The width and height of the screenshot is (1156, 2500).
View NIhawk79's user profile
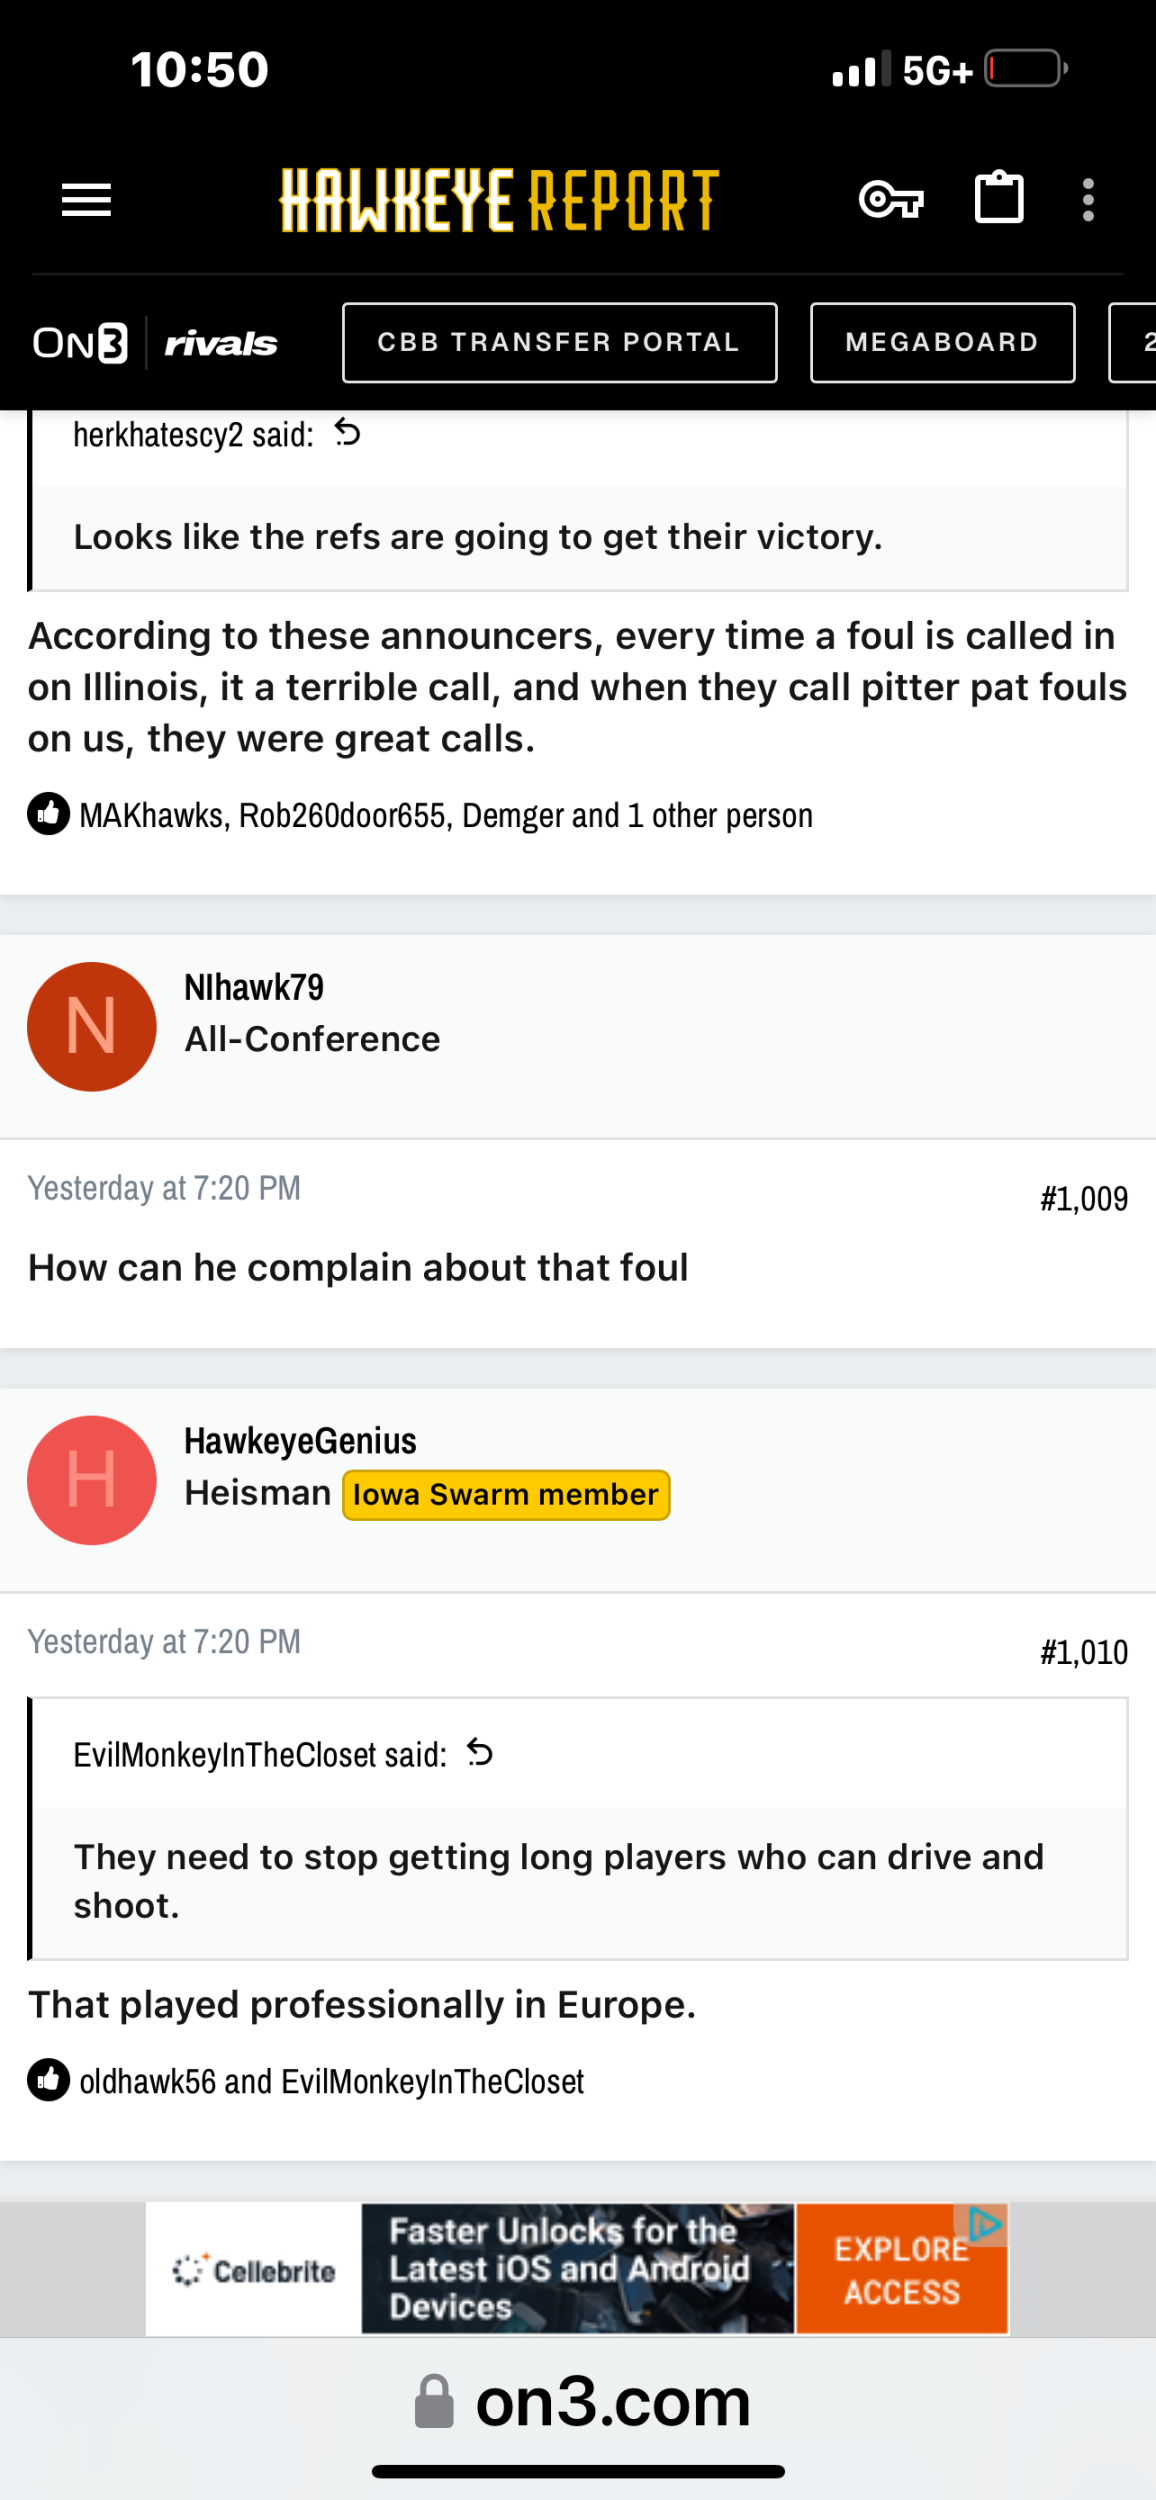(254, 987)
